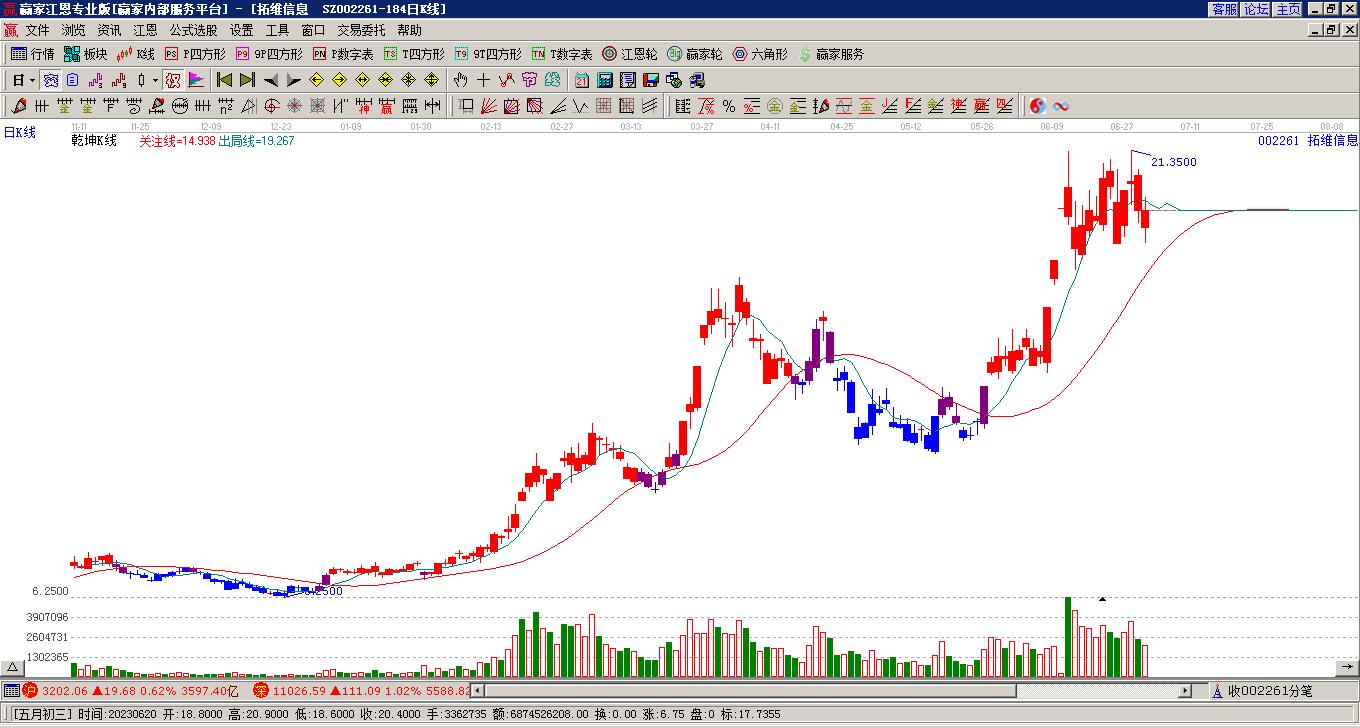Viewport: 1360px width, 728px height.
Task: Click the 论坛 forum button
Action: coord(1256,9)
